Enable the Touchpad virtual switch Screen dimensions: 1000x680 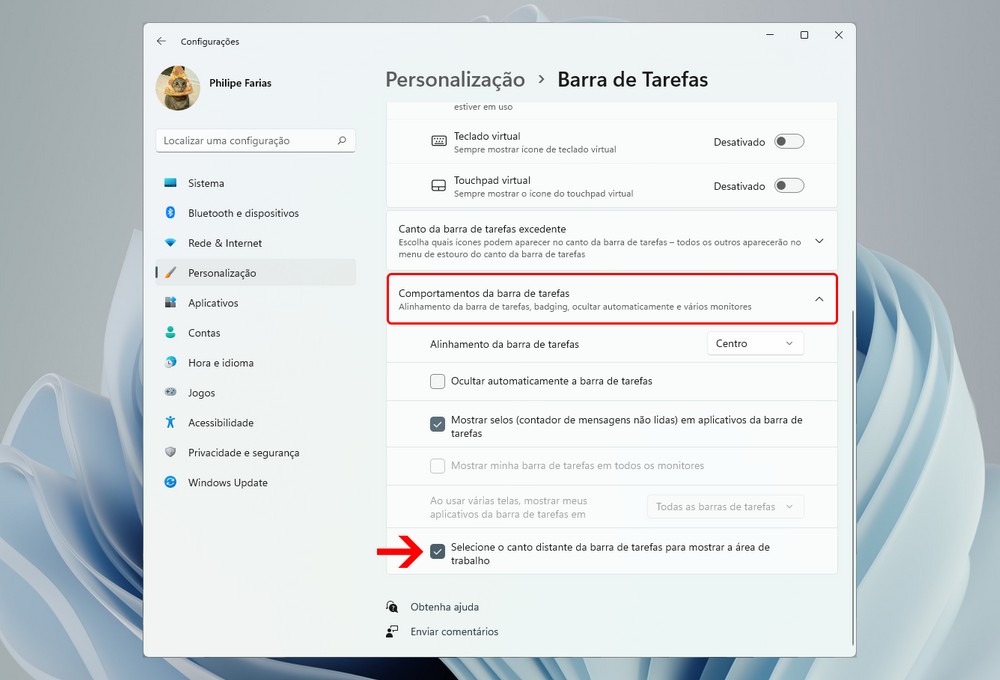788,186
